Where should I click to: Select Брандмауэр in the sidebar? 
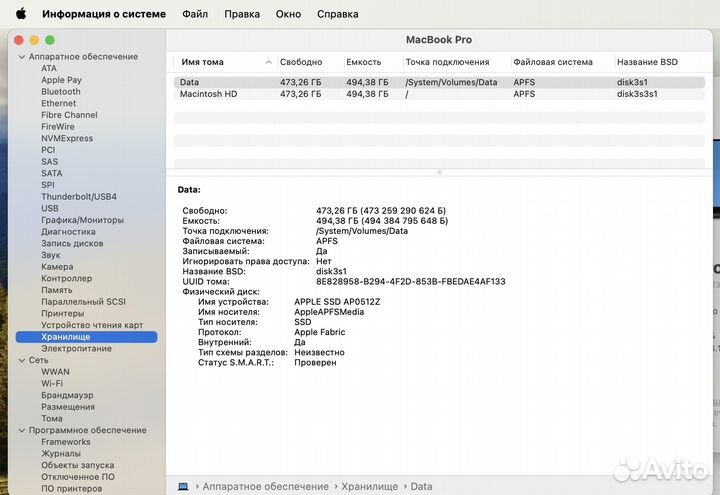point(67,395)
